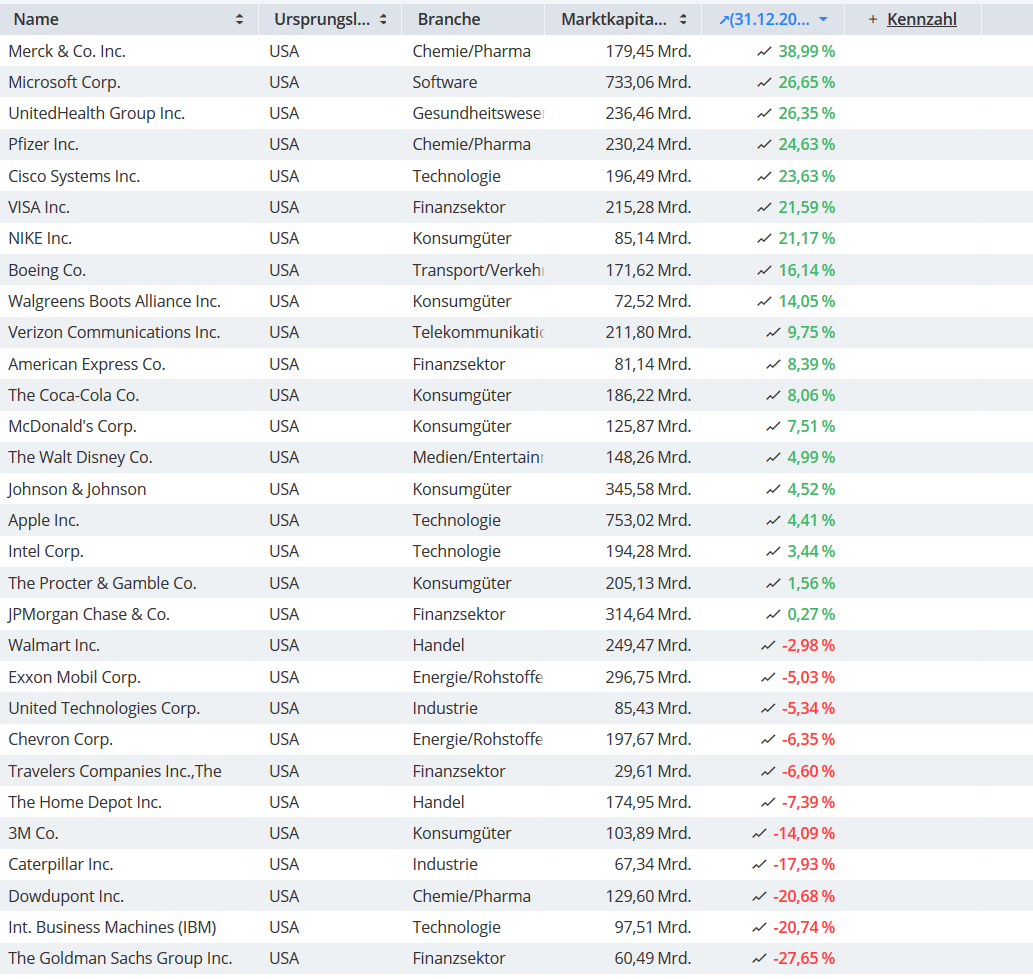Open the Microsoft Corp. entry
The width and height of the screenshot is (1033, 979).
pyautogui.click(x=65, y=82)
